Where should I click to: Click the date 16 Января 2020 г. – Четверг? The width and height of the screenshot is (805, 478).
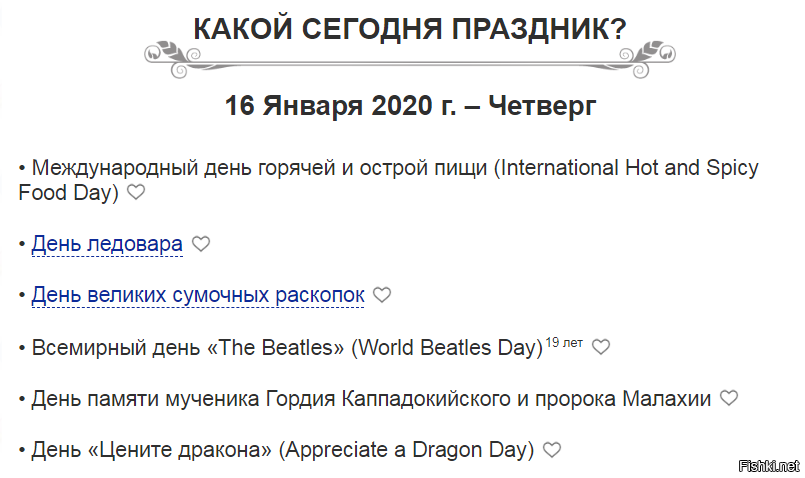410,105
